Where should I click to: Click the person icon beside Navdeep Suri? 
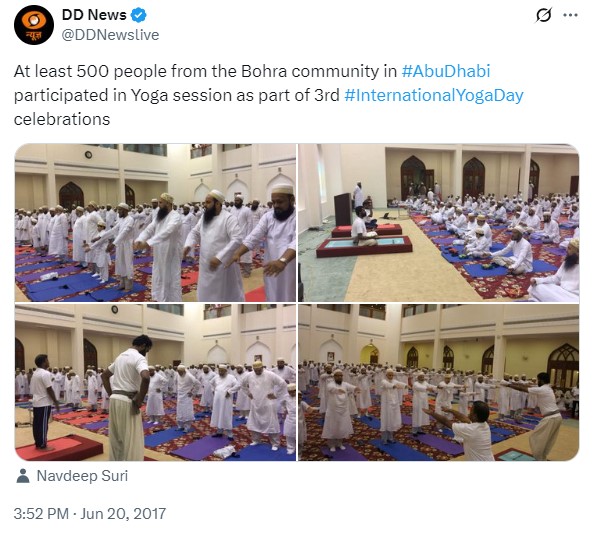pyautogui.click(x=23, y=476)
